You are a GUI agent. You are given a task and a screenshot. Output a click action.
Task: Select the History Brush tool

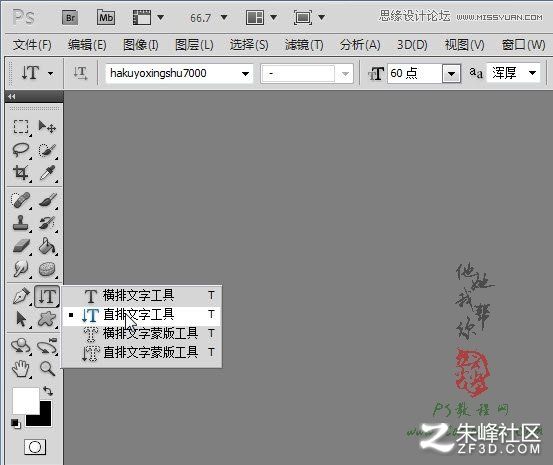[47, 223]
